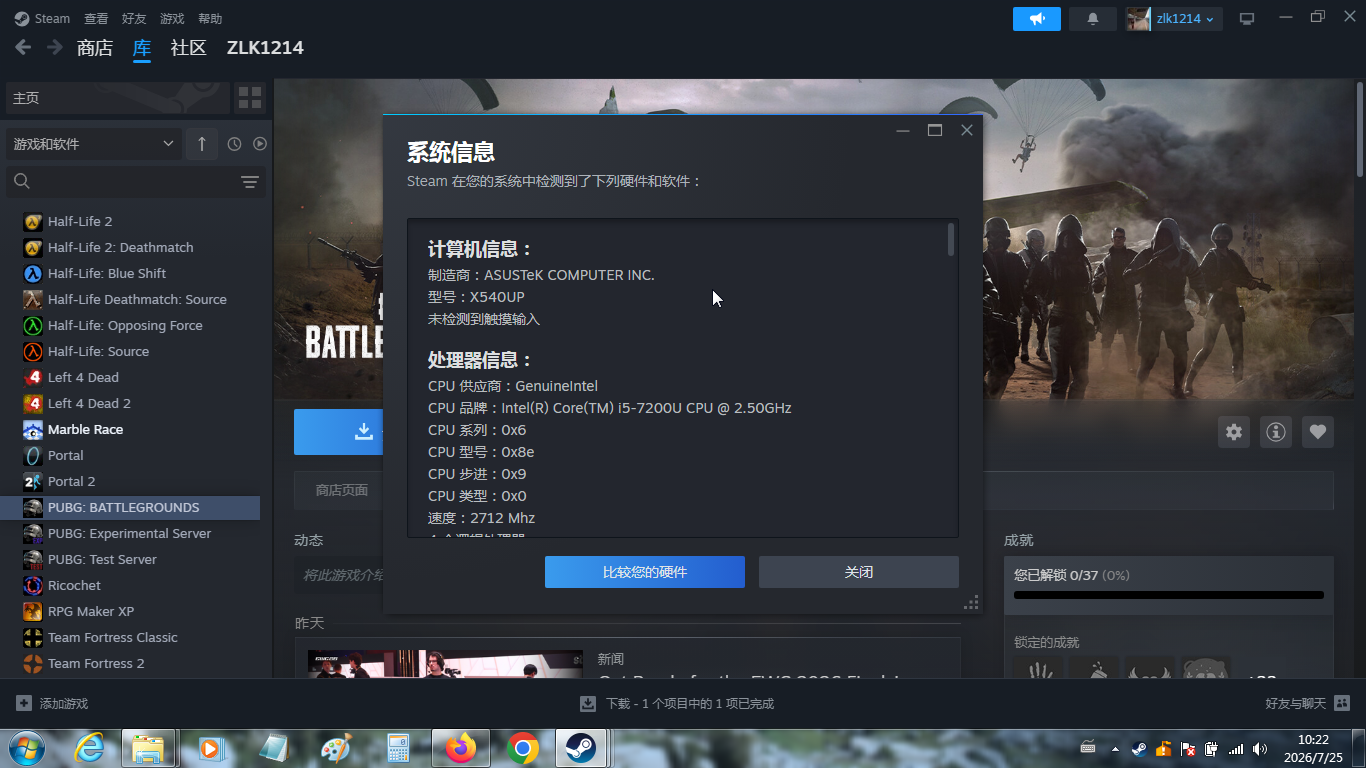
Task: Open Google Chrome from the taskbar
Action: pyautogui.click(x=522, y=748)
